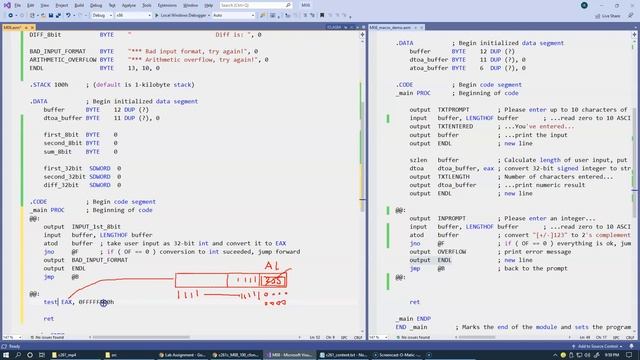This screenshot has width=640, height=360.
Task: Open the Window menu
Action: pos(190,5)
